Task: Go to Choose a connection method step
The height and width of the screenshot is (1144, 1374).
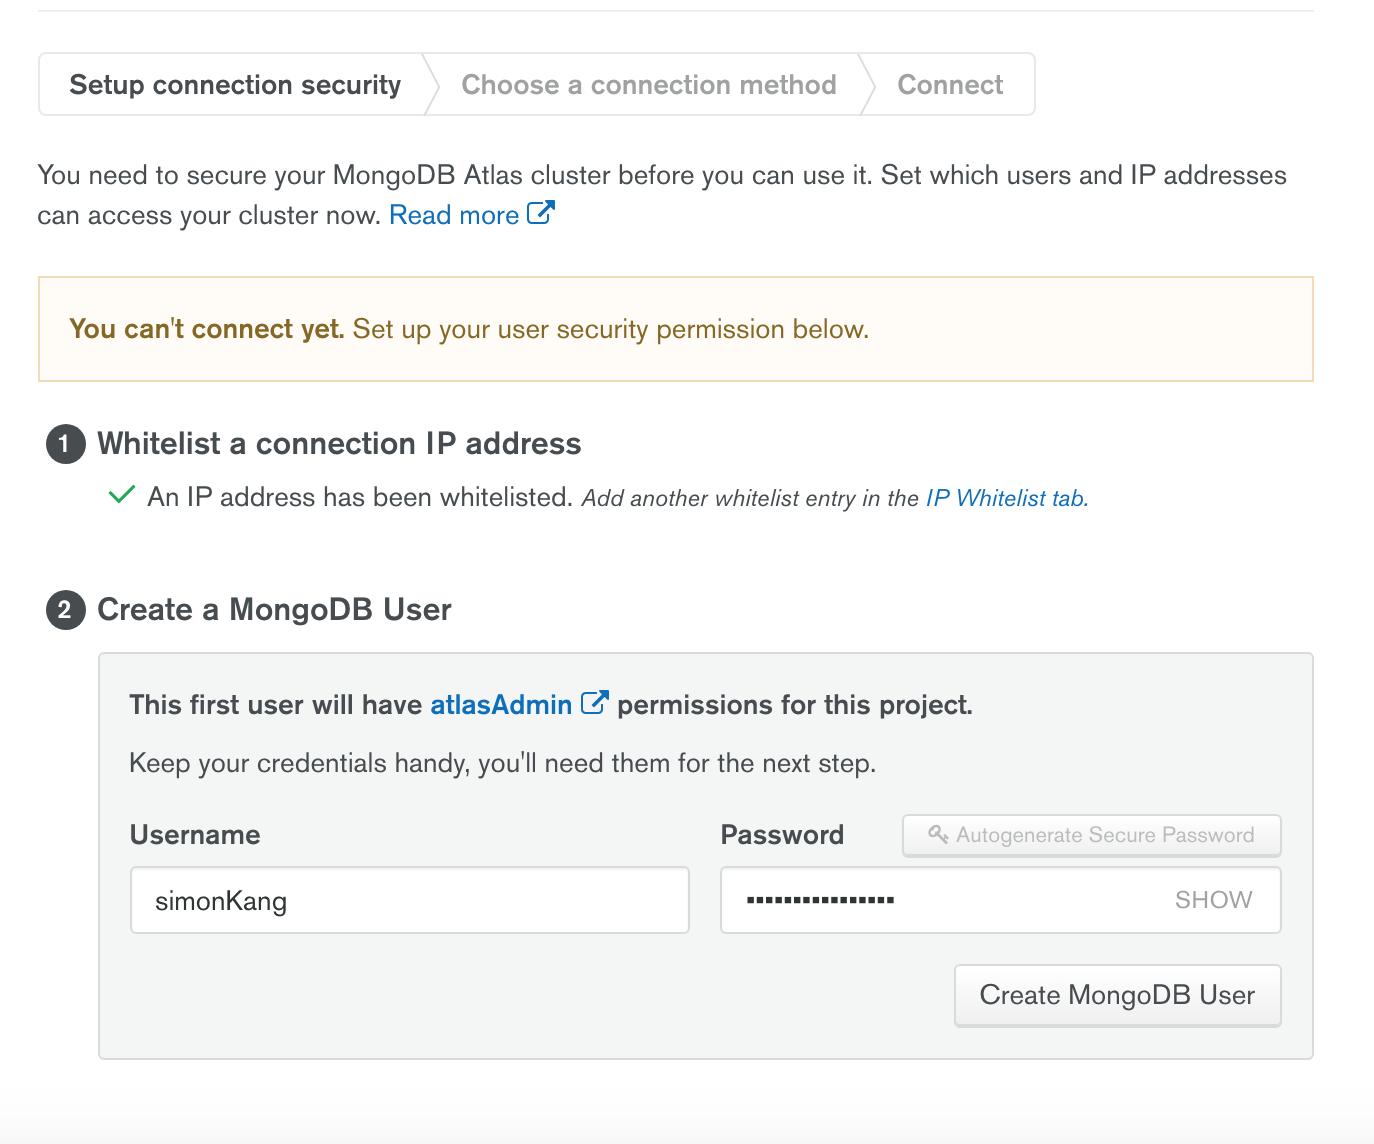Action: [x=648, y=85]
